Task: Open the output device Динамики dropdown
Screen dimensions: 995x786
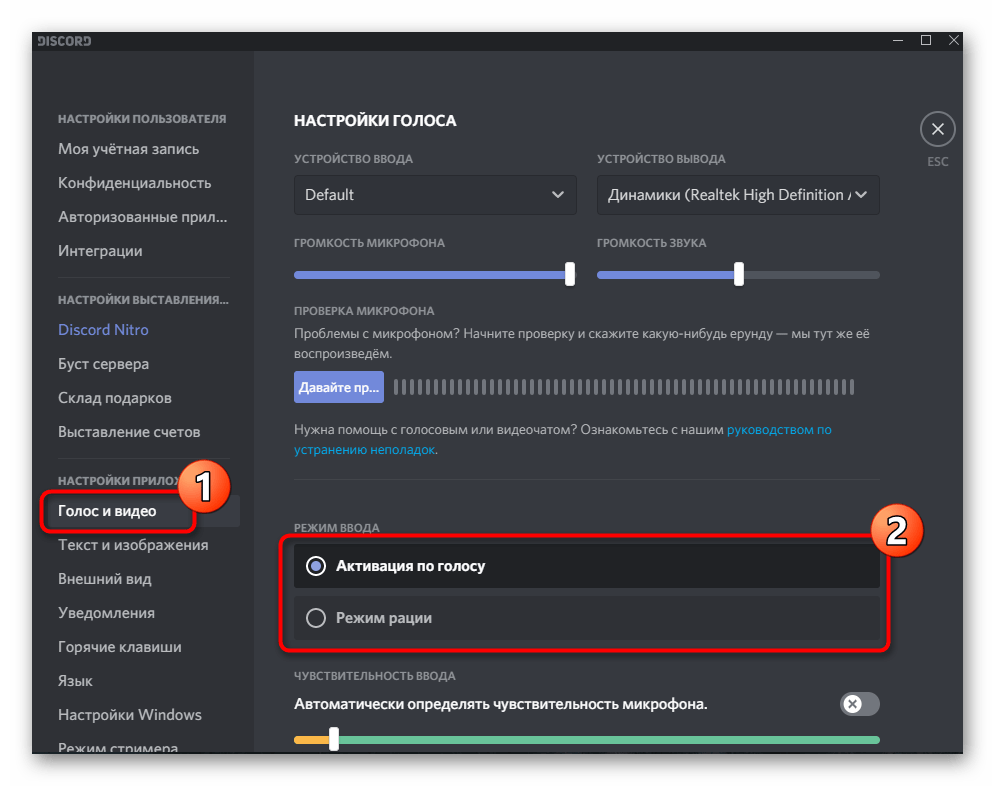Action: coord(738,195)
